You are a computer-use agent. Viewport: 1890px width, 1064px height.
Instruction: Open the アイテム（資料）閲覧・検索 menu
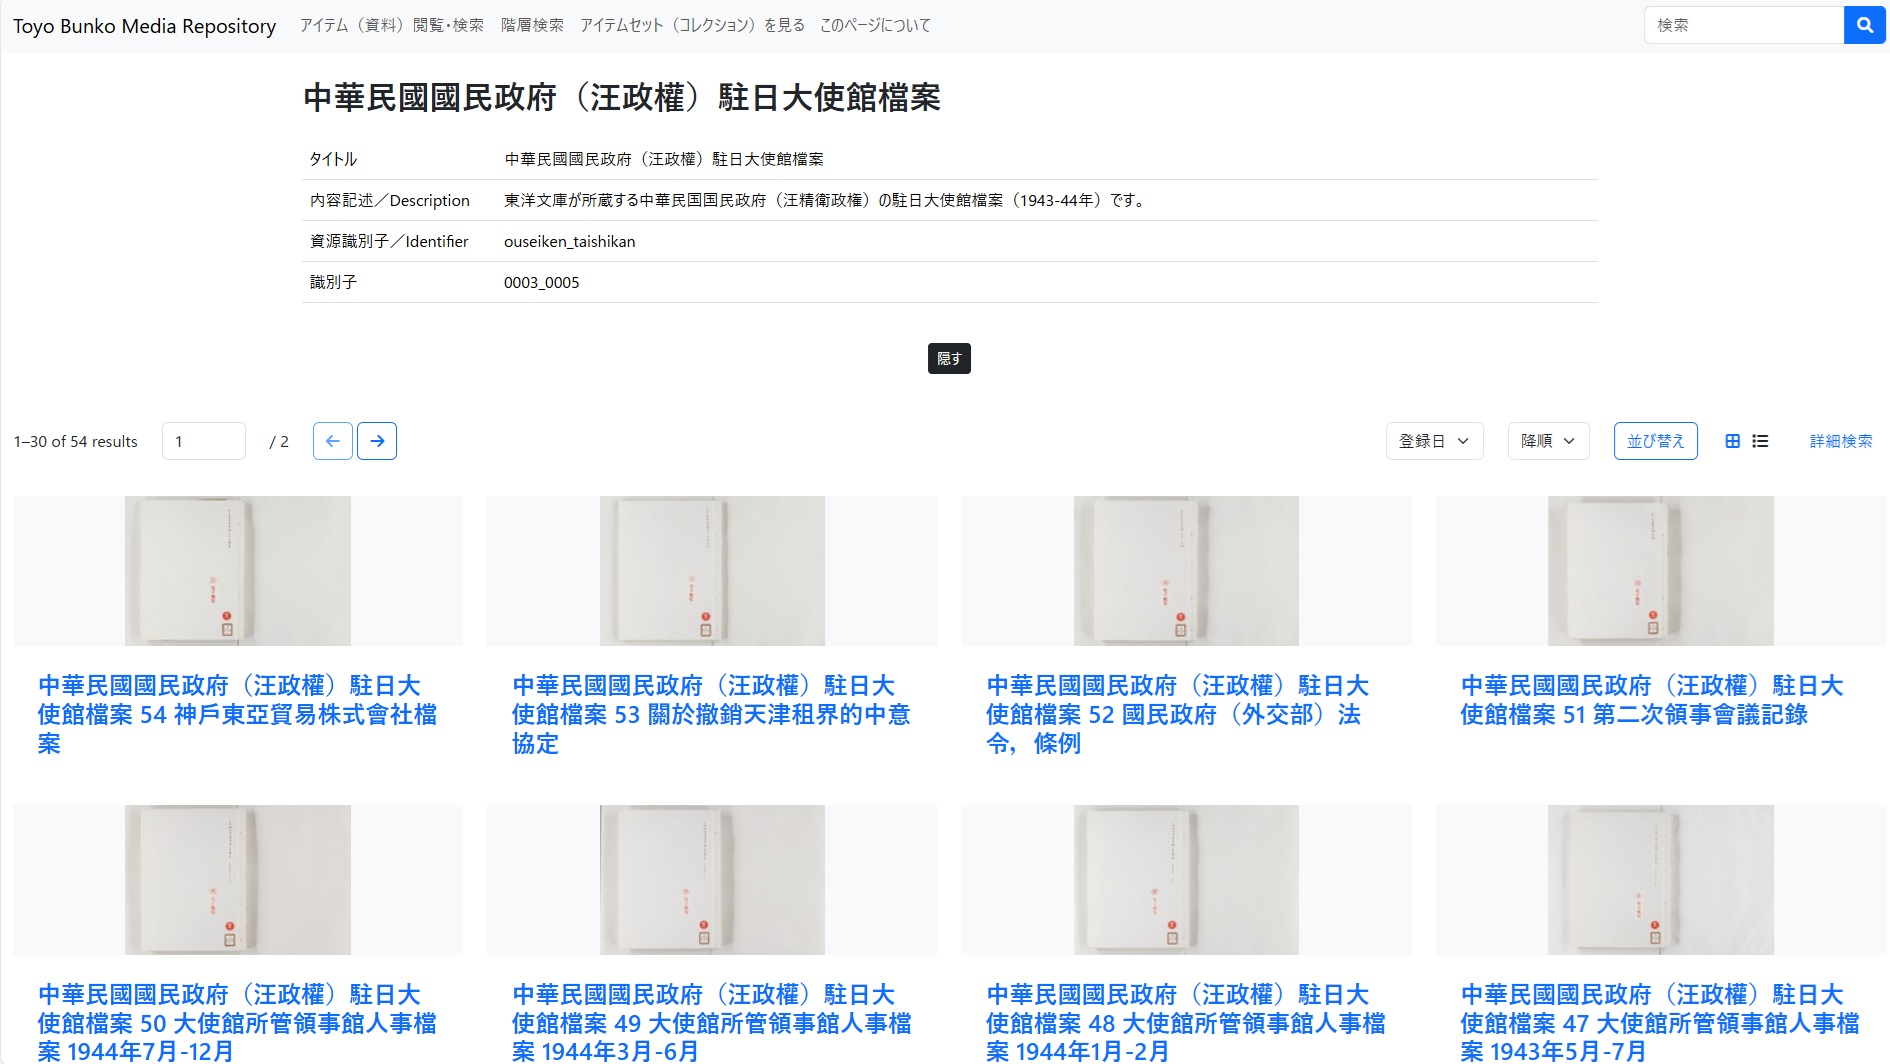390,25
